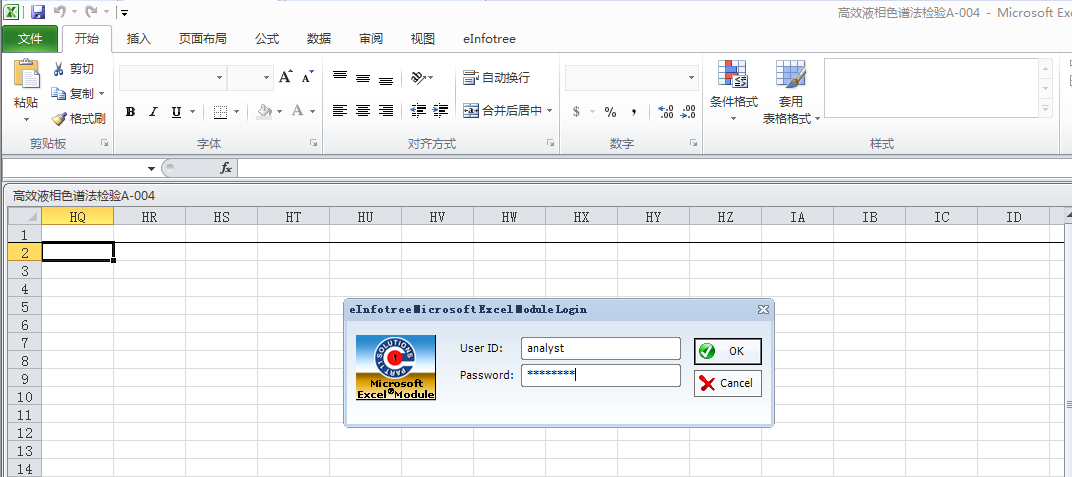Switch to the eInfotree ribbon tab
Screen dimensions: 1072x477
coord(489,39)
